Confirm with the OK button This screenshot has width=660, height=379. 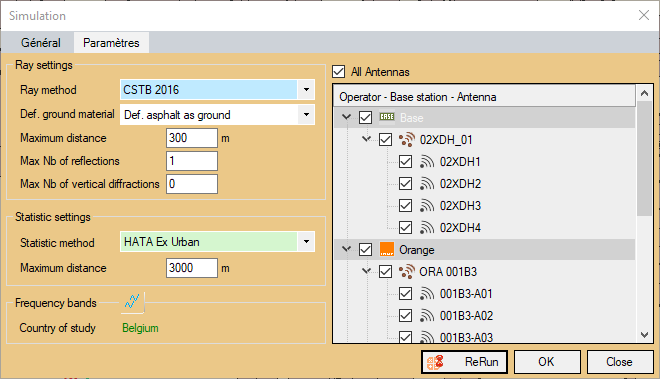pyautogui.click(x=547, y=362)
